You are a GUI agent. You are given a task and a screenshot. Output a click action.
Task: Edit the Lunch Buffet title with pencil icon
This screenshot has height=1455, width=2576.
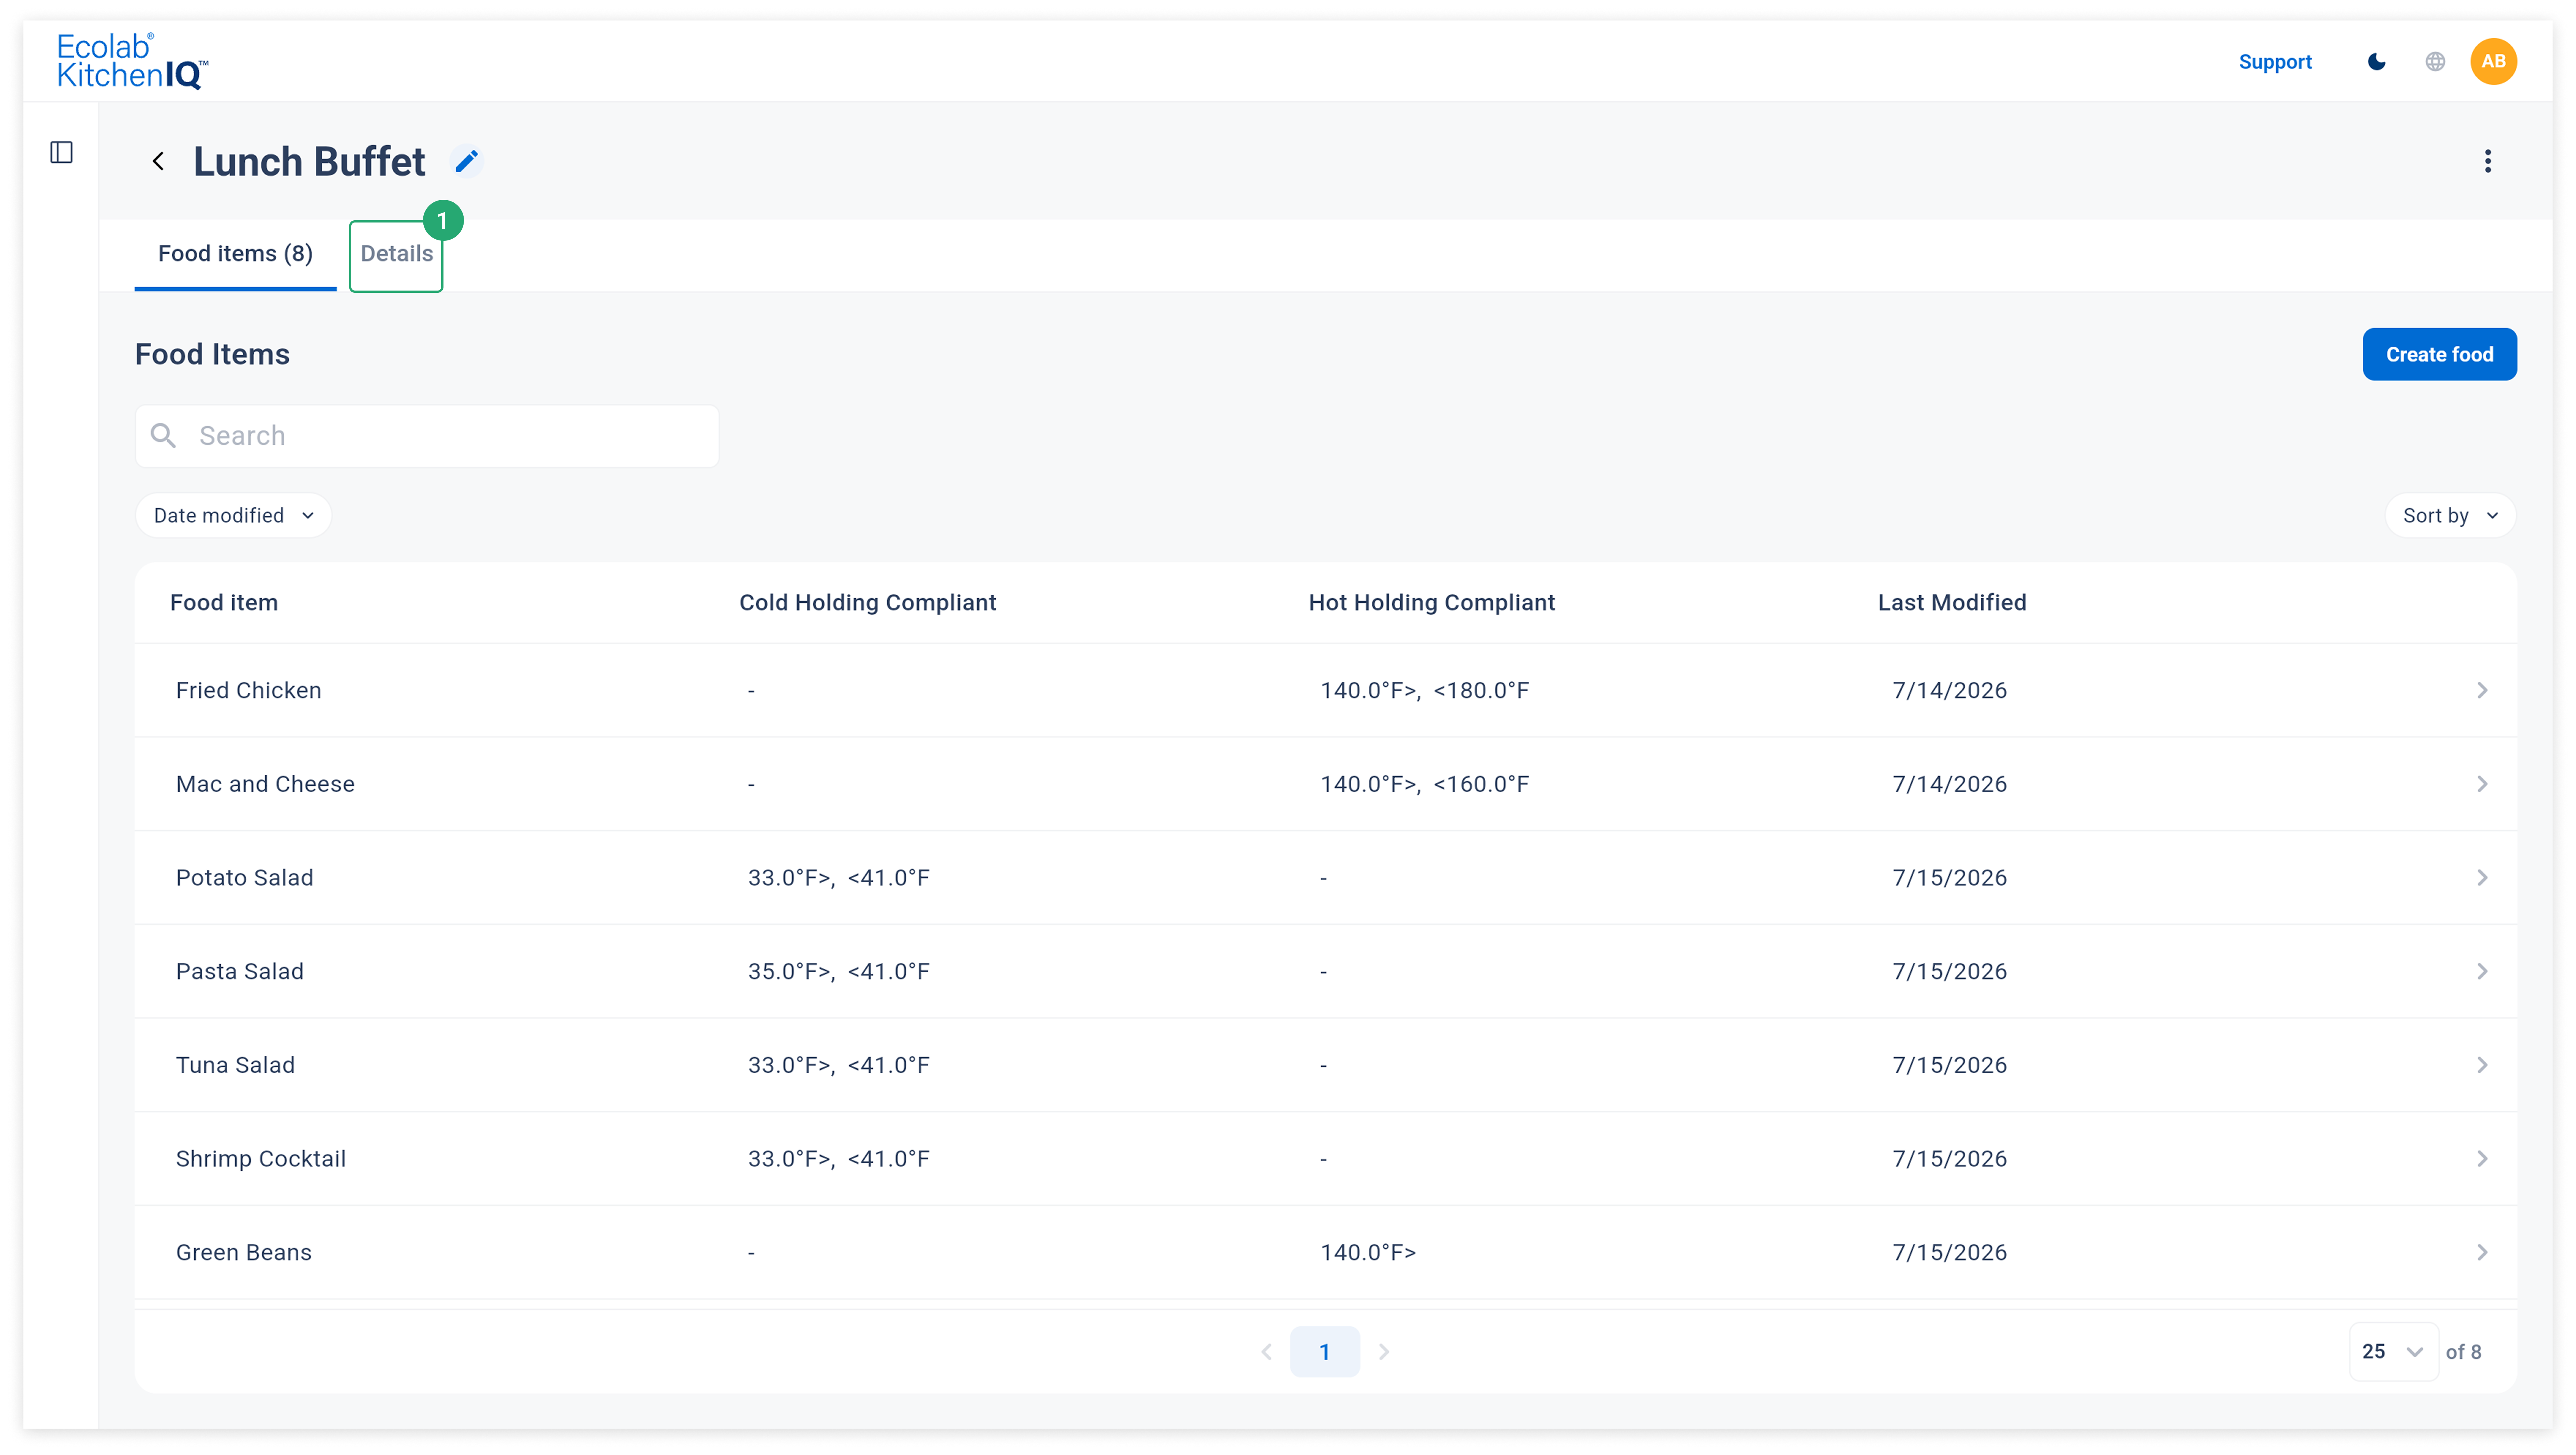[x=467, y=161]
